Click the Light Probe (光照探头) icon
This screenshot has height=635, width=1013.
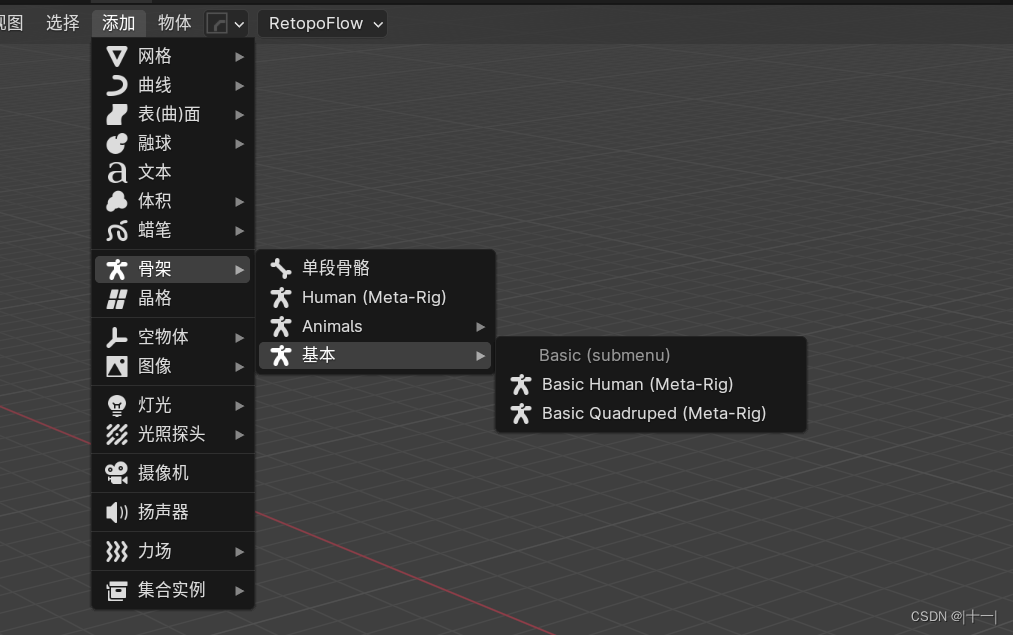click(x=117, y=434)
